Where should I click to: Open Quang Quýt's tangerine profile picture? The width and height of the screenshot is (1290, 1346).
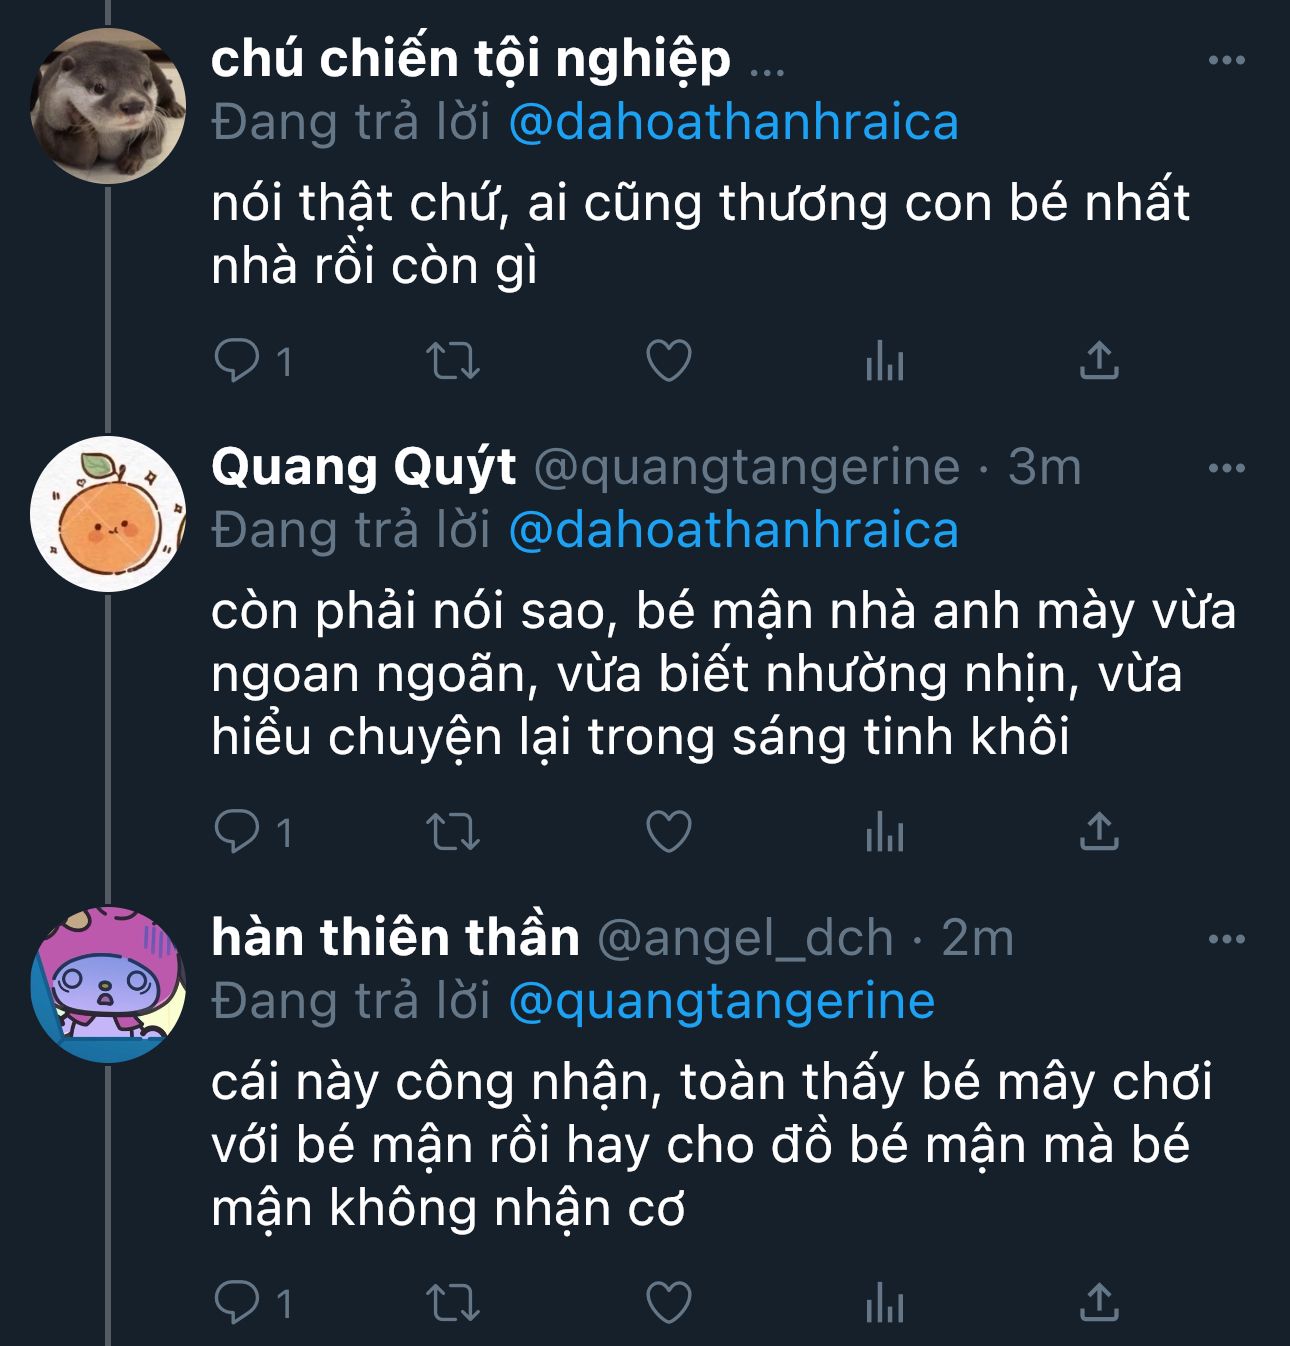pyautogui.click(x=108, y=514)
